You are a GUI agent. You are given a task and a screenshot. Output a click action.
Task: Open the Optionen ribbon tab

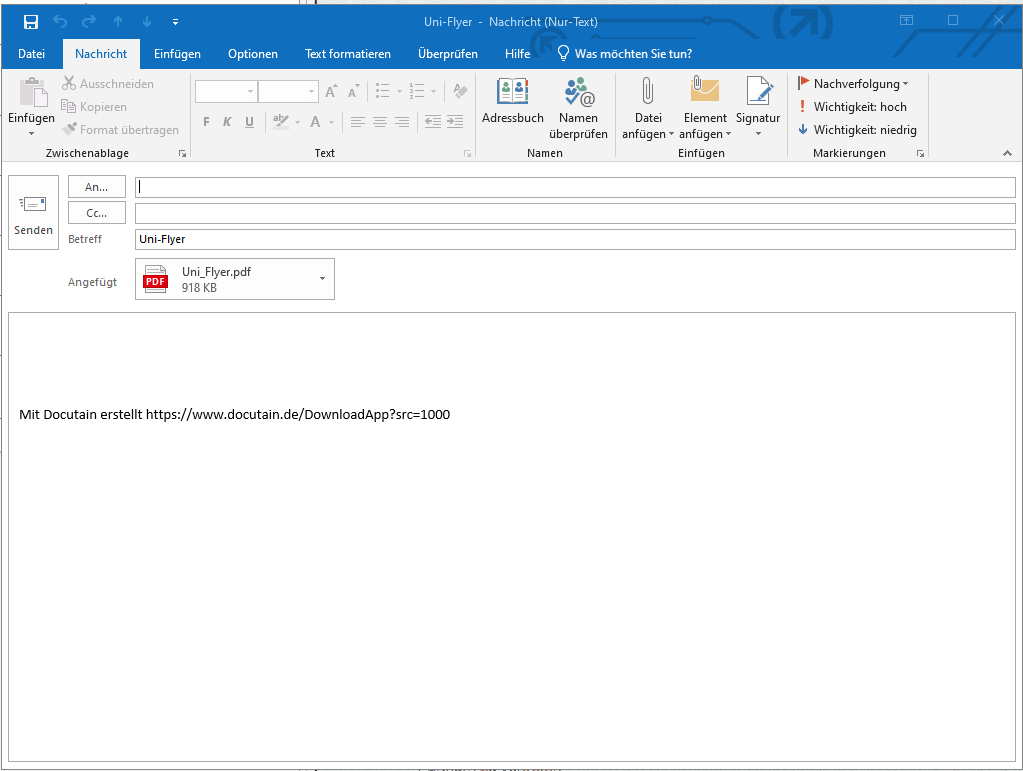click(x=252, y=54)
